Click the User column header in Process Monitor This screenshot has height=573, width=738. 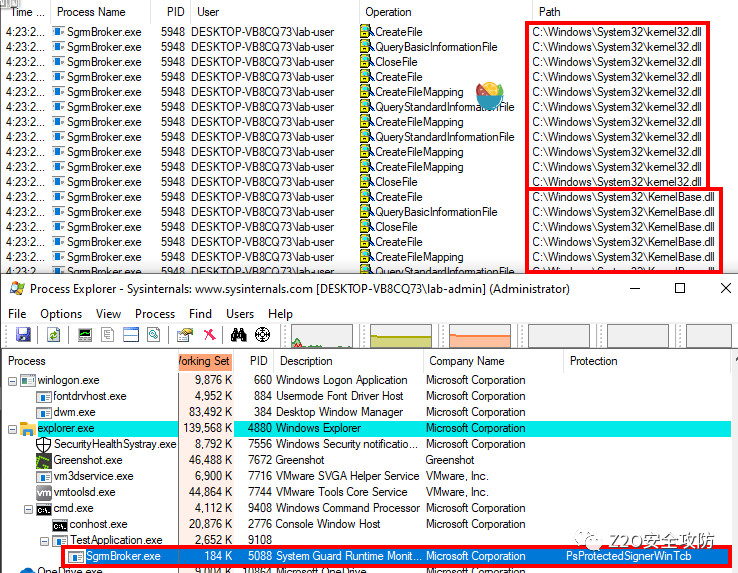click(x=274, y=12)
